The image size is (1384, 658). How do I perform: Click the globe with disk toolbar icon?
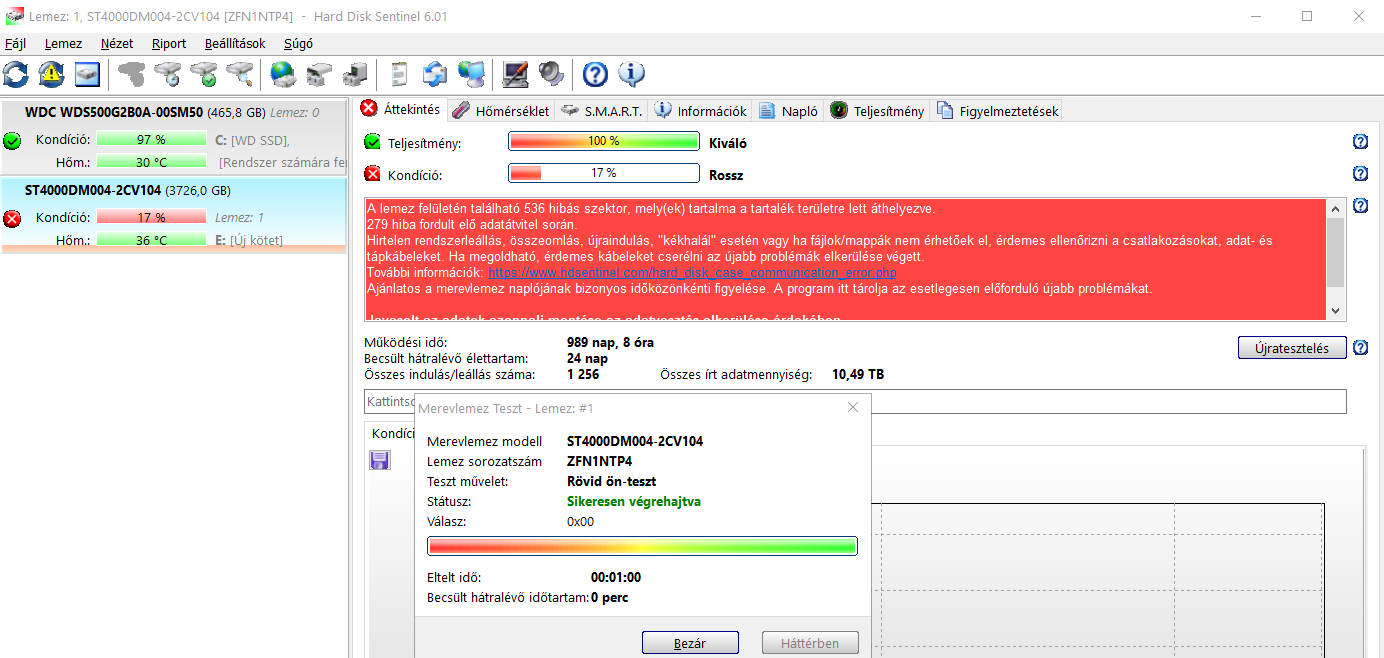(x=284, y=74)
